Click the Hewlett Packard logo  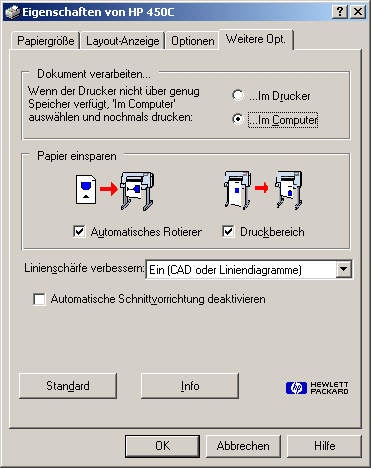point(317,388)
